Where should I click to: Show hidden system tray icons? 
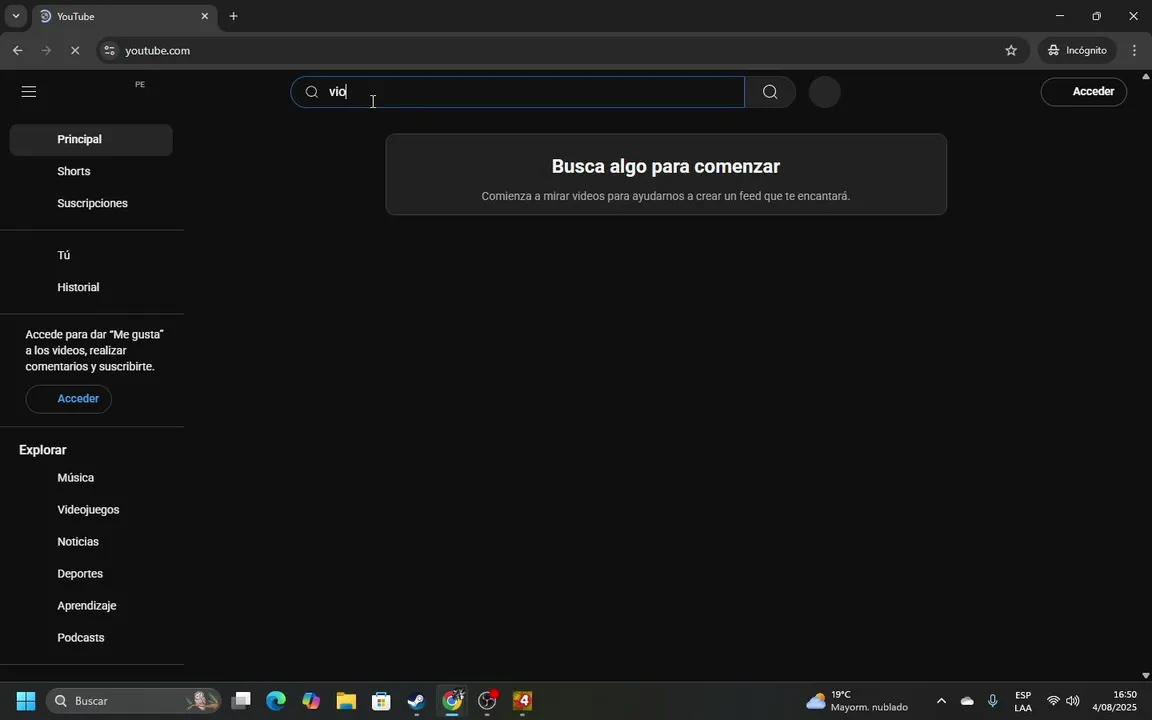tap(941, 701)
